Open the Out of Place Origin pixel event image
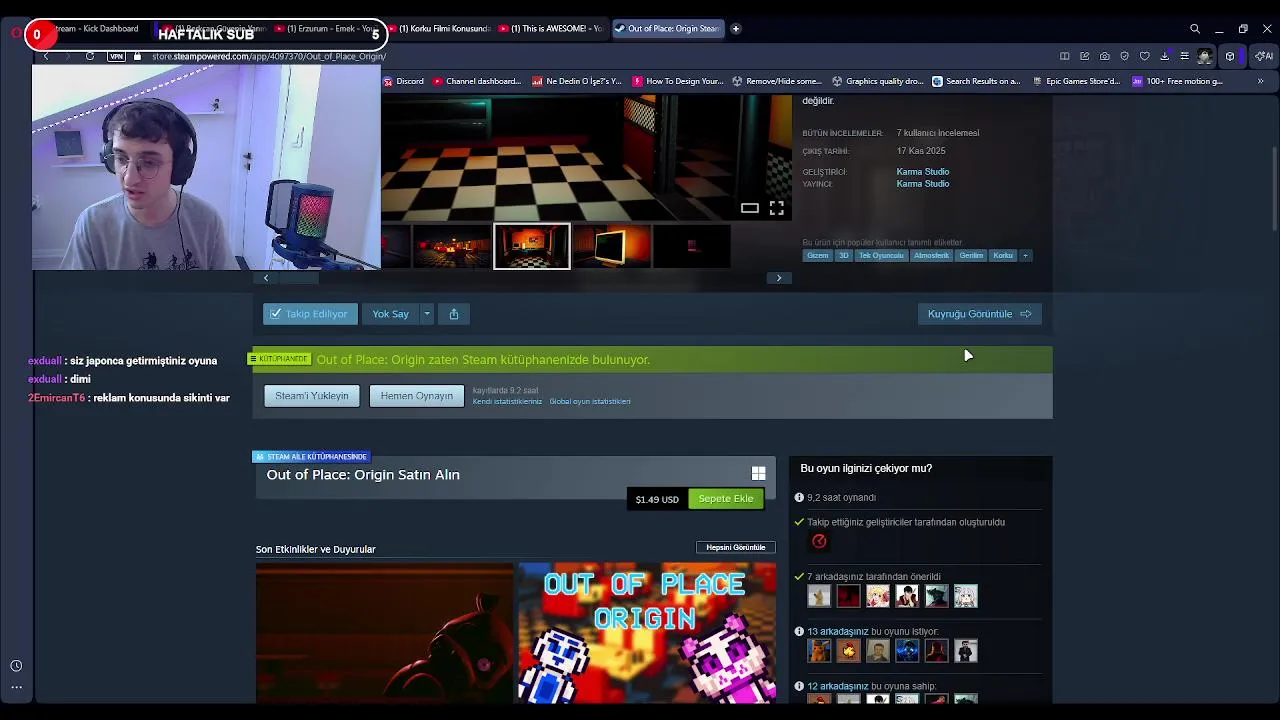Image resolution: width=1280 pixels, height=720 pixels. coord(647,633)
